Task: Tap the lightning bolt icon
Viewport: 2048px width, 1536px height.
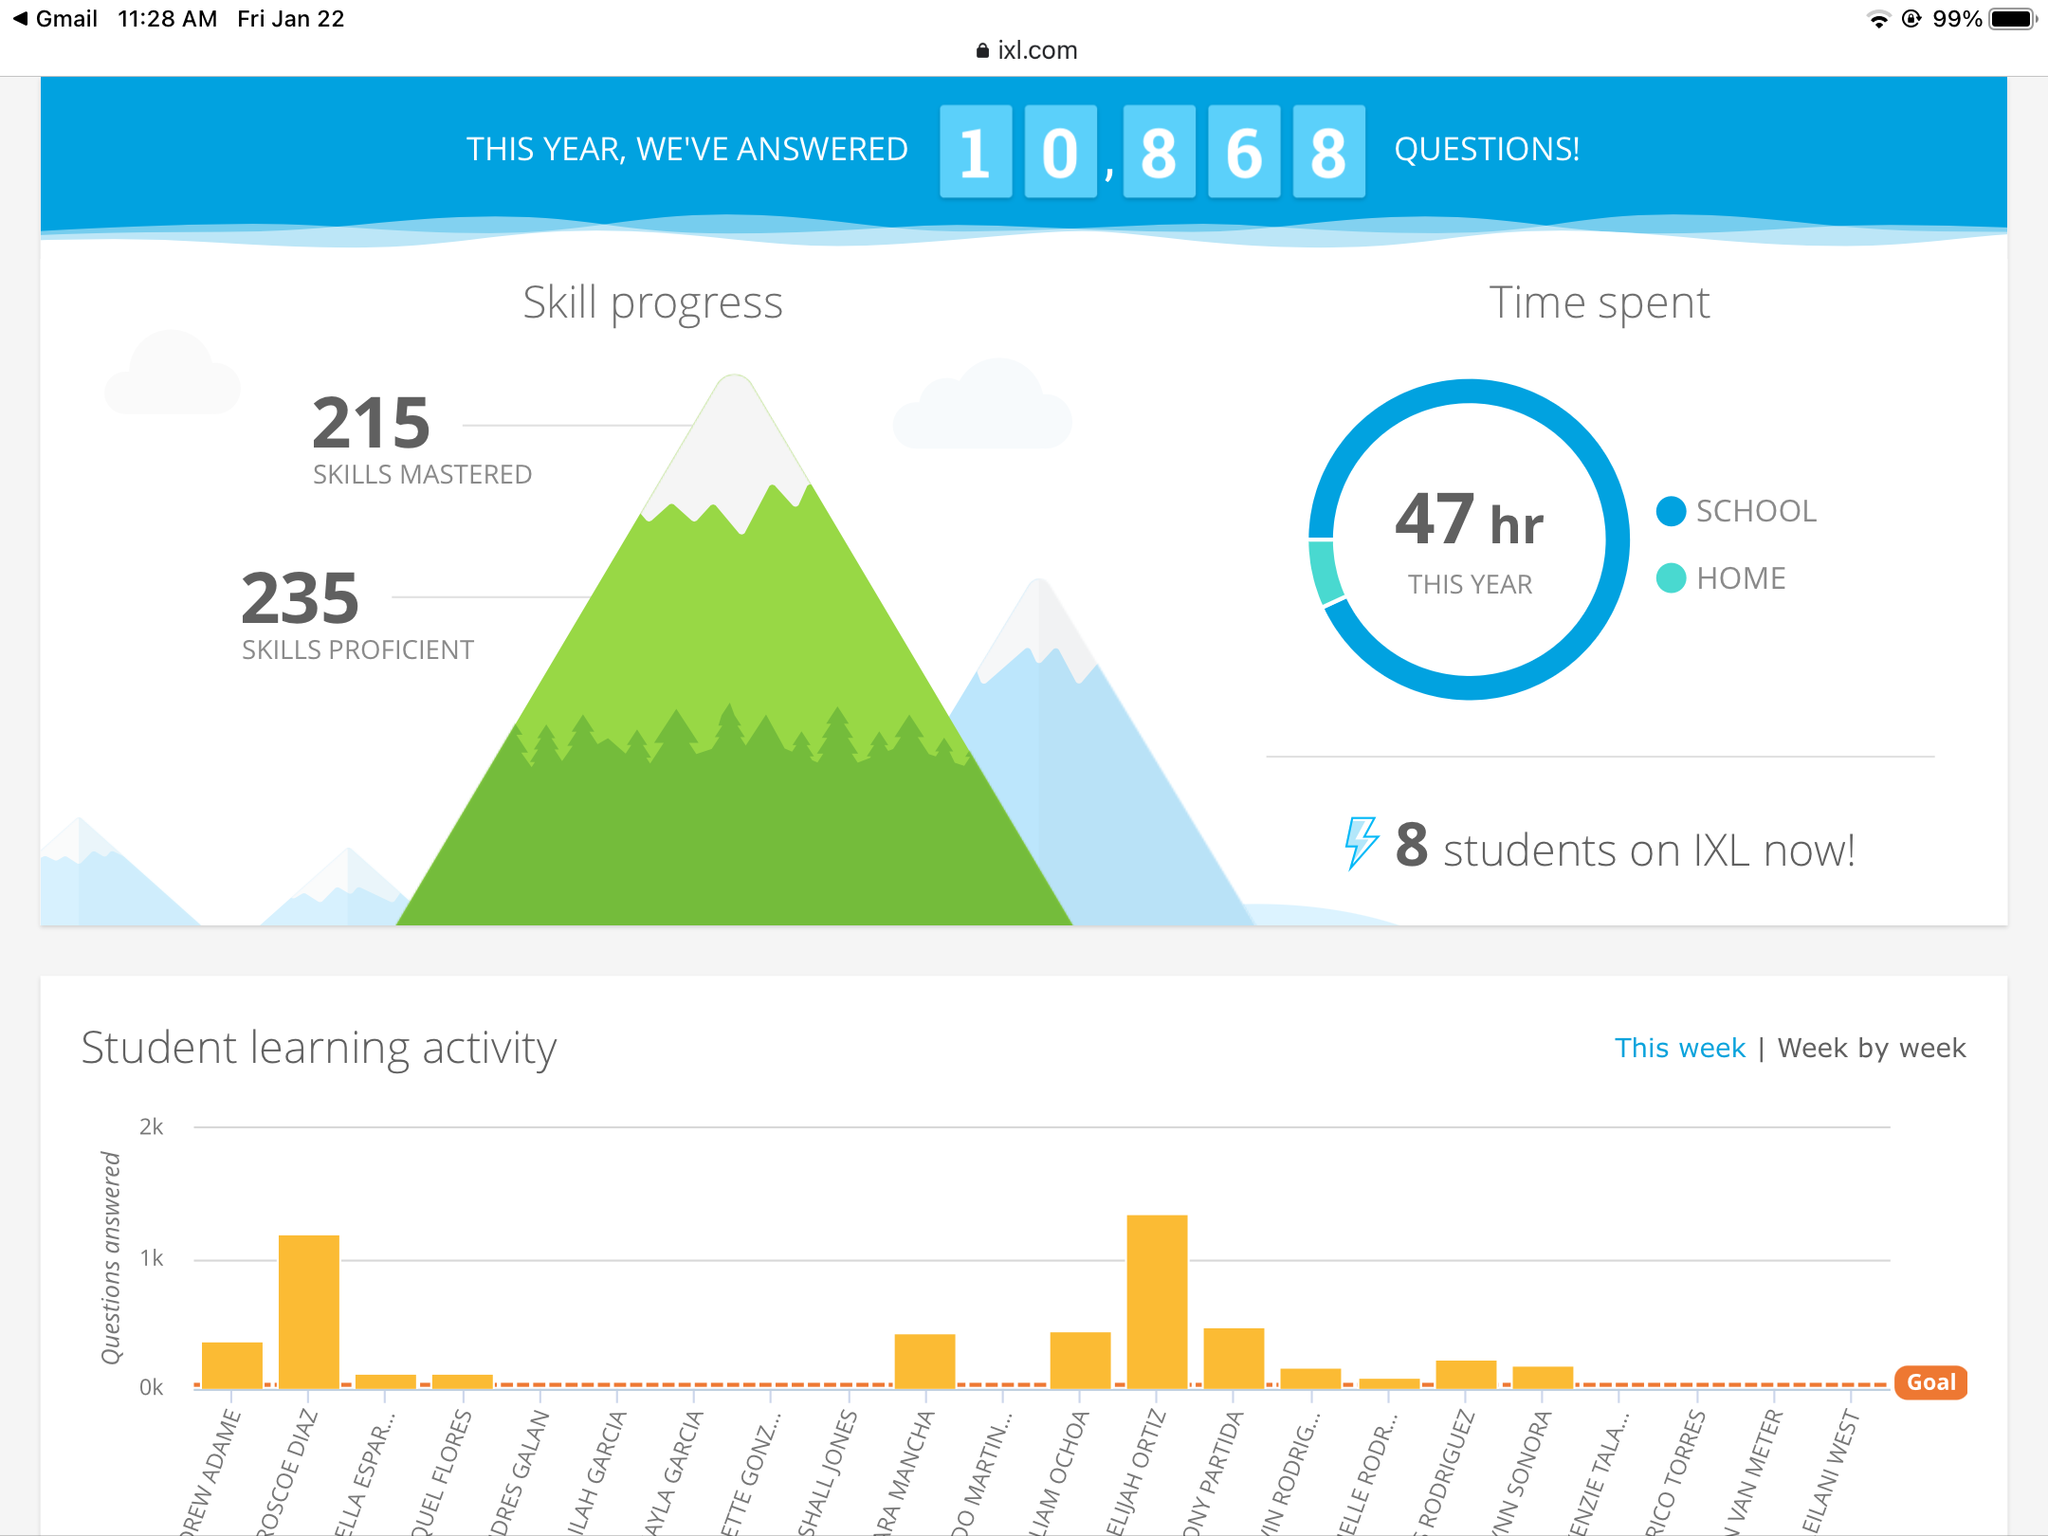Action: tap(1361, 842)
